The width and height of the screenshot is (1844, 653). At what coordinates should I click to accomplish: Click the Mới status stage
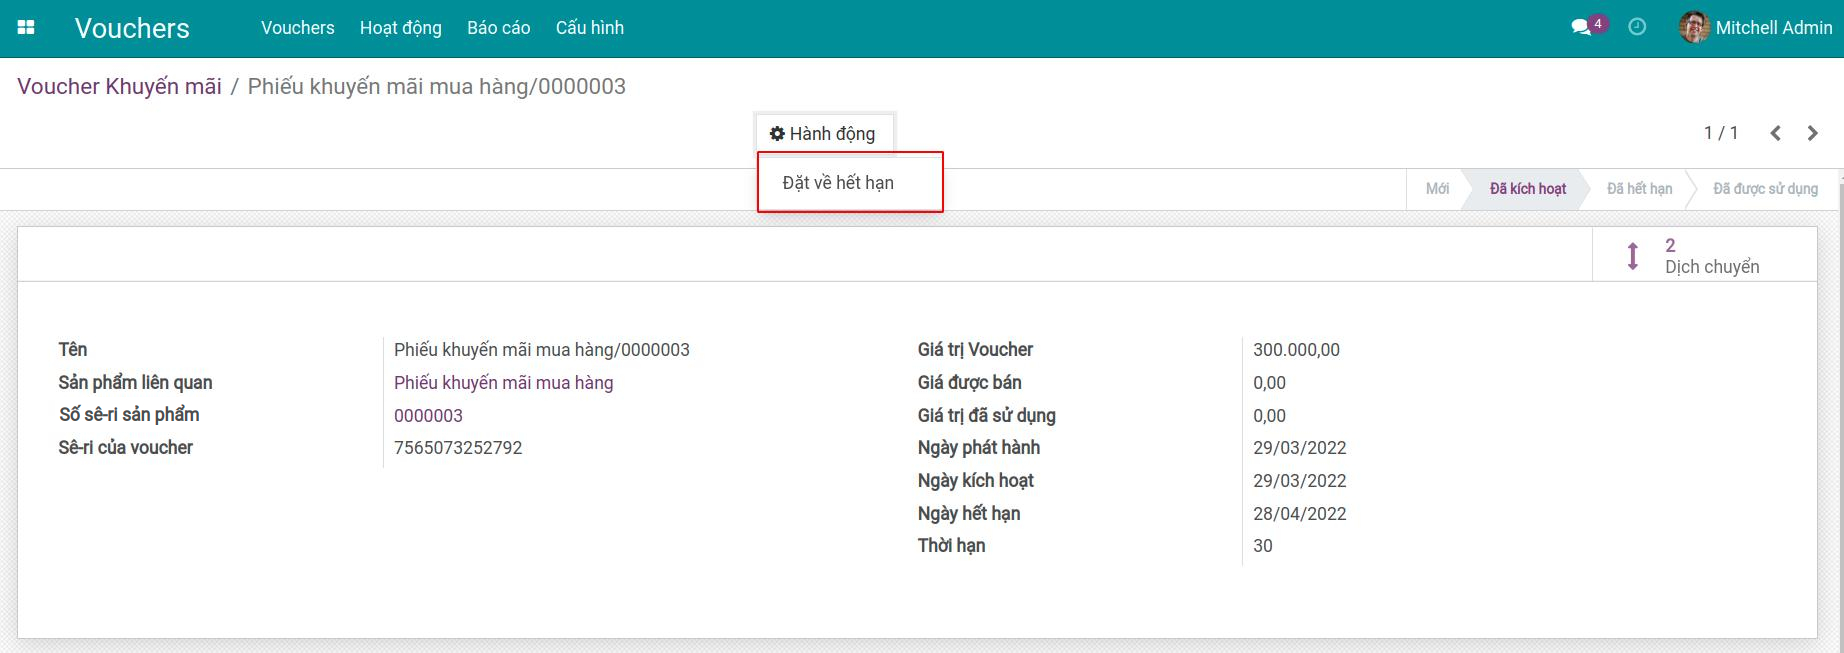tap(1437, 189)
